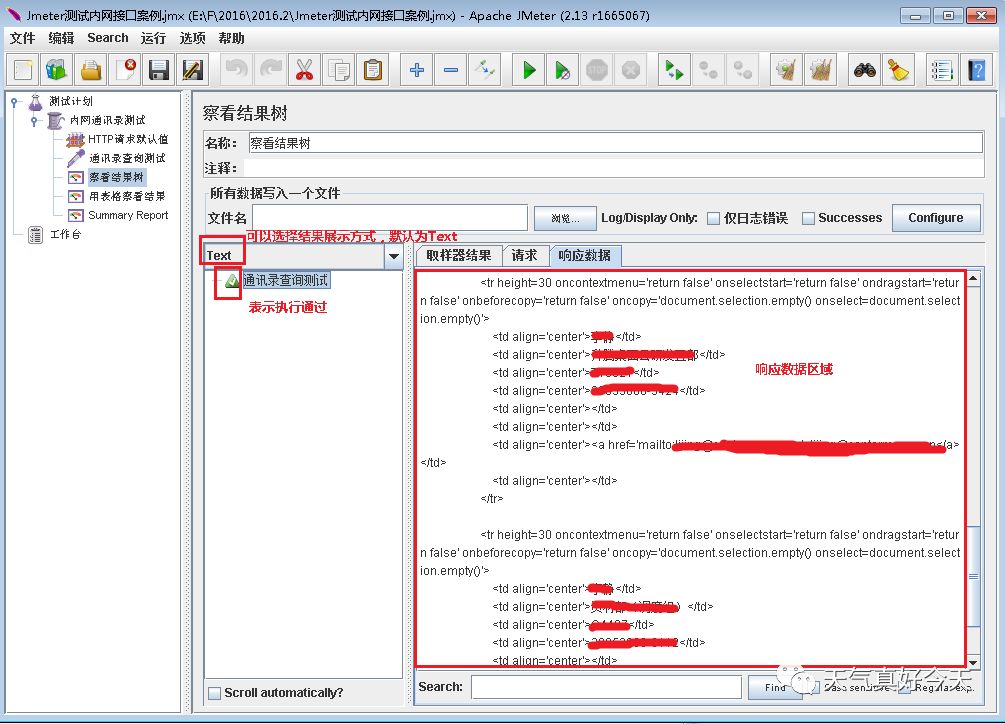
Task: Enable the Regular exp. checkbox
Action: [x=904, y=687]
